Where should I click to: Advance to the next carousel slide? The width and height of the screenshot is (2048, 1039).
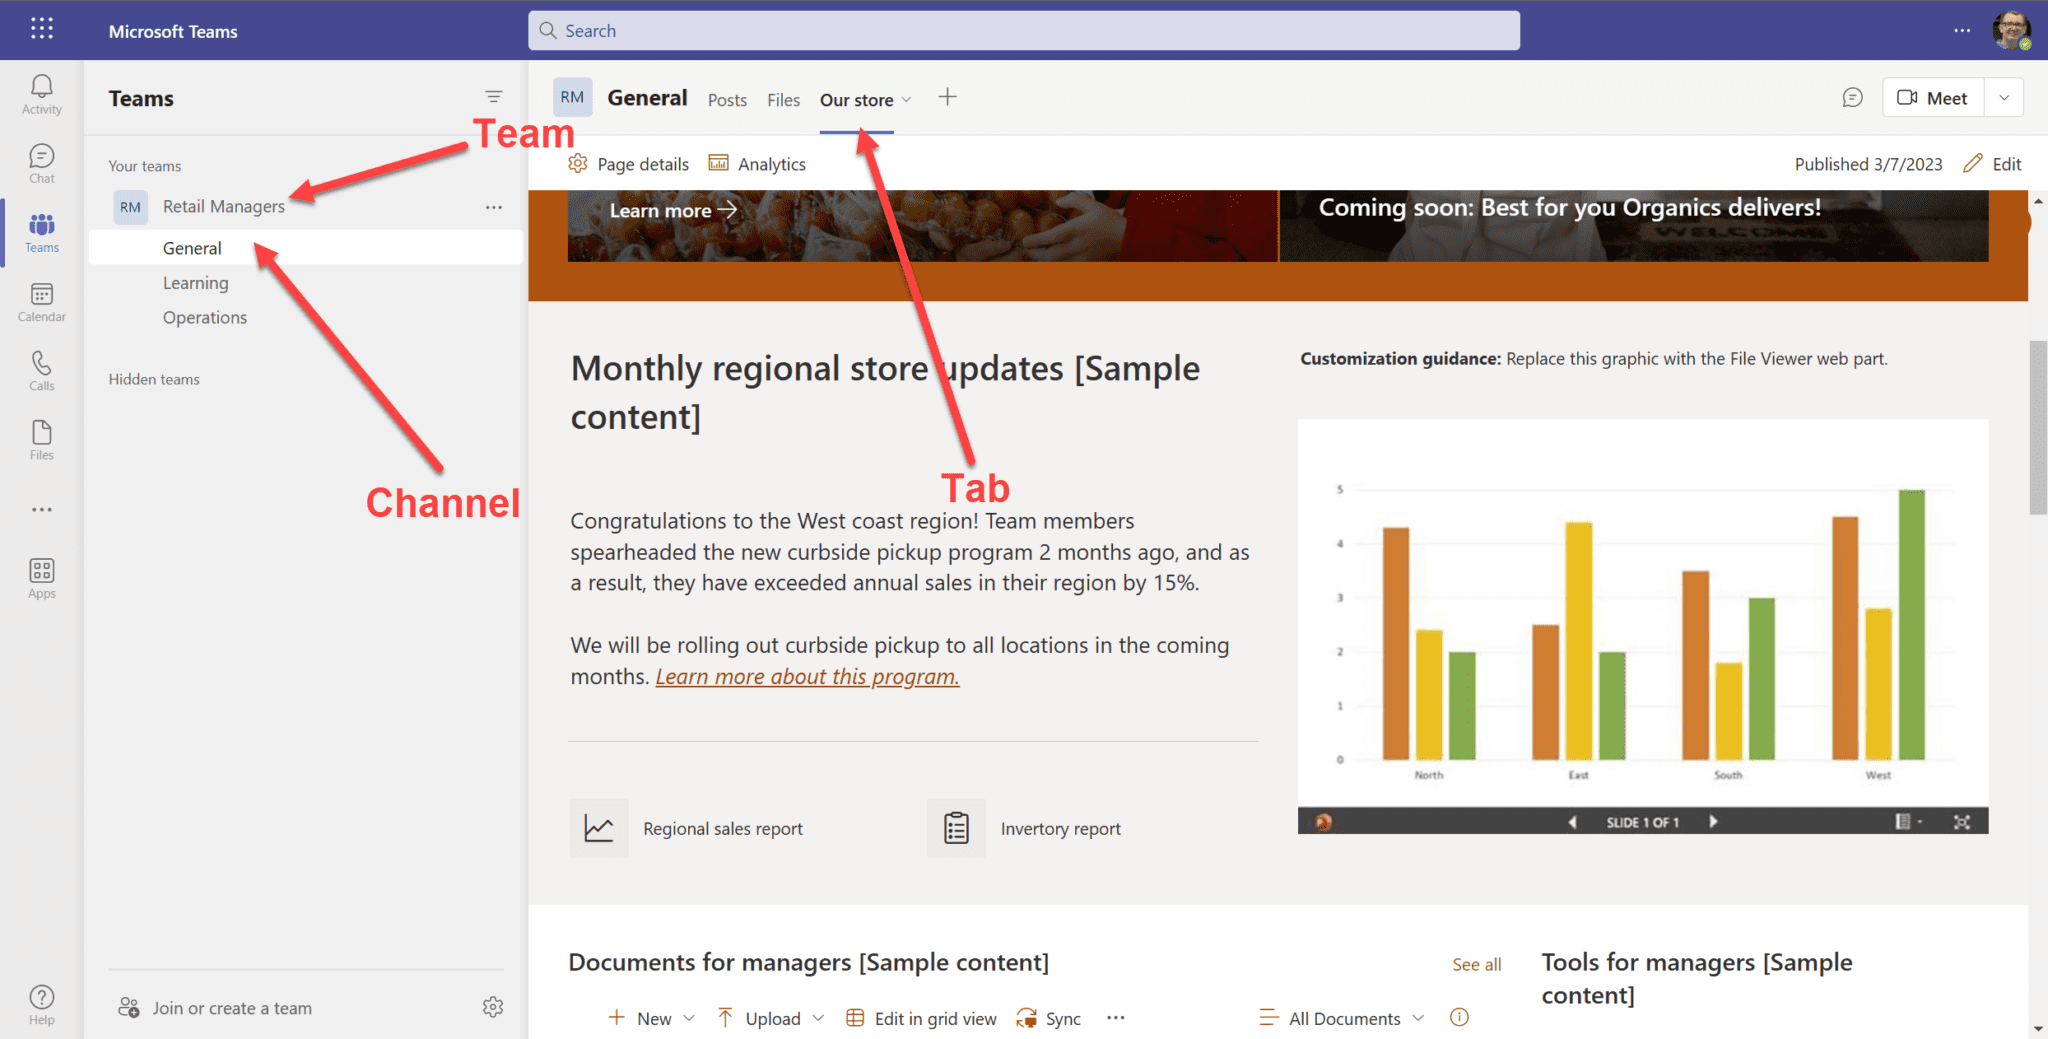pyautogui.click(x=1713, y=821)
